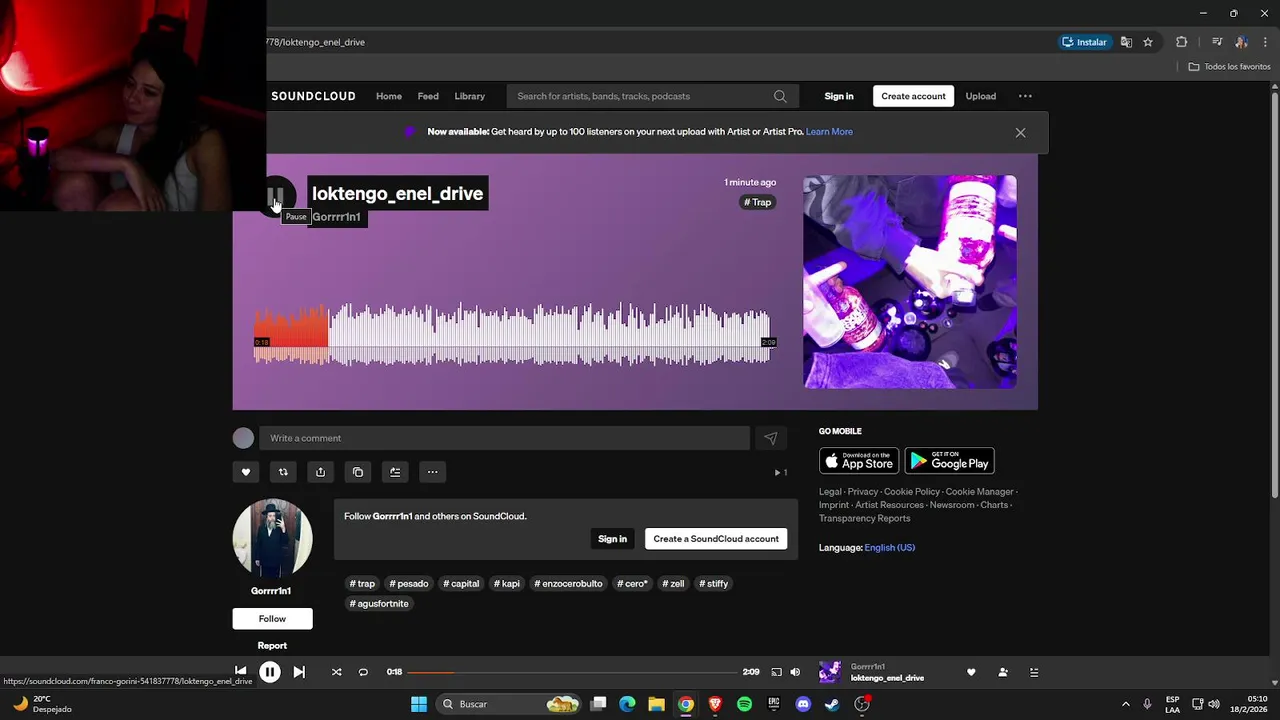Skip to previous track in bottom player
Image resolution: width=1280 pixels, height=720 pixels.
(240, 672)
